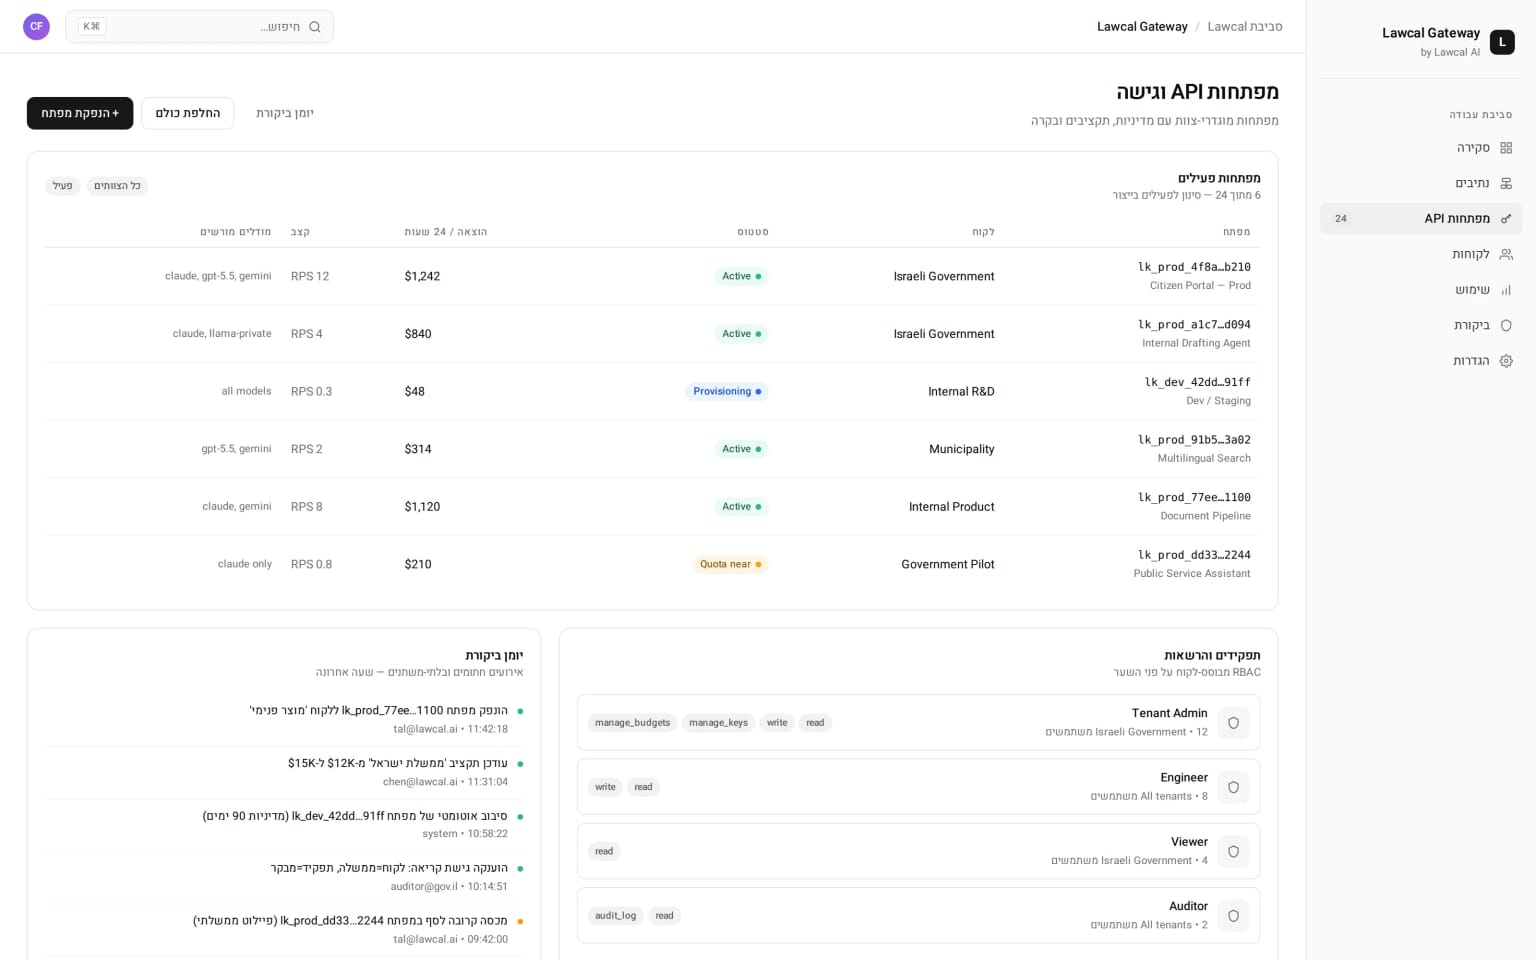
Task: Open the יומן ביקורת tab link
Action: (x=285, y=113)
